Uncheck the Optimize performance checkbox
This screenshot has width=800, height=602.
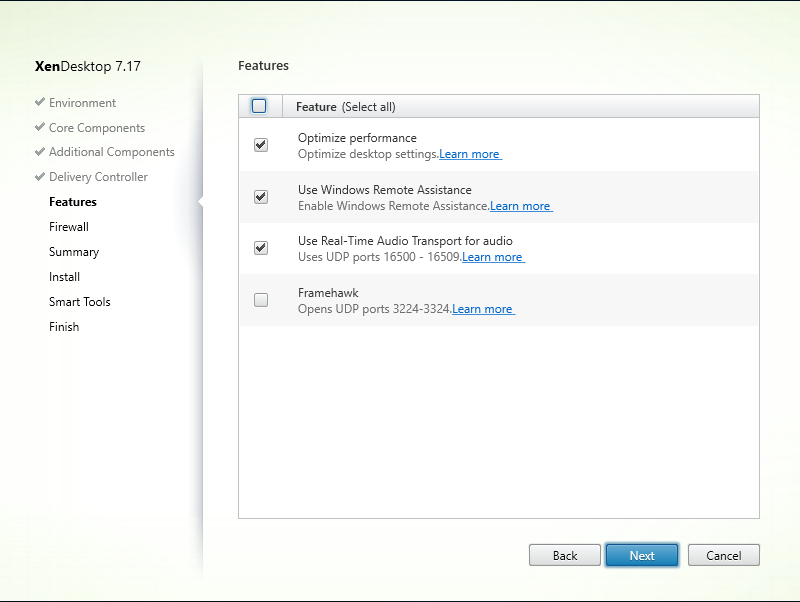tap(261, 145)
